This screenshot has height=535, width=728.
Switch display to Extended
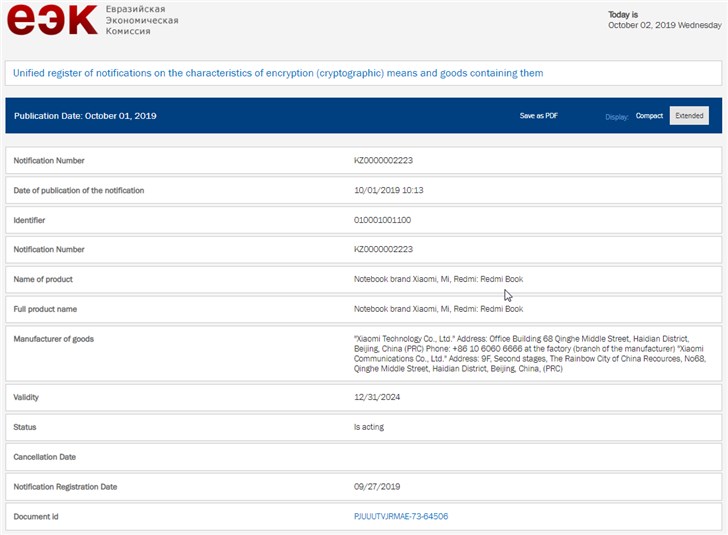[x=689, y=116]
